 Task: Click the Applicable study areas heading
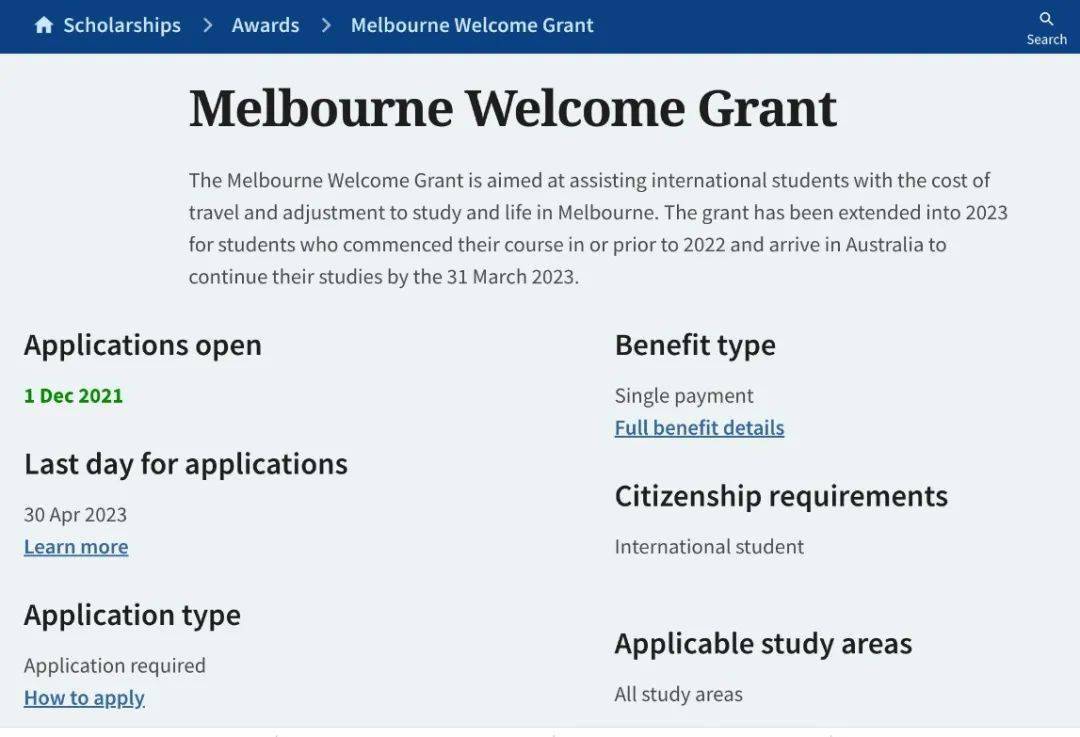[x=763, y=643]
